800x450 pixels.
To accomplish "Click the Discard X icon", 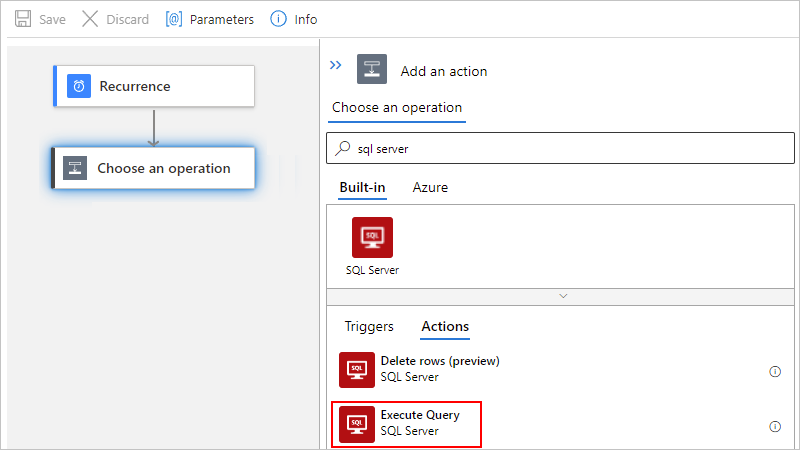I will 90,19.
